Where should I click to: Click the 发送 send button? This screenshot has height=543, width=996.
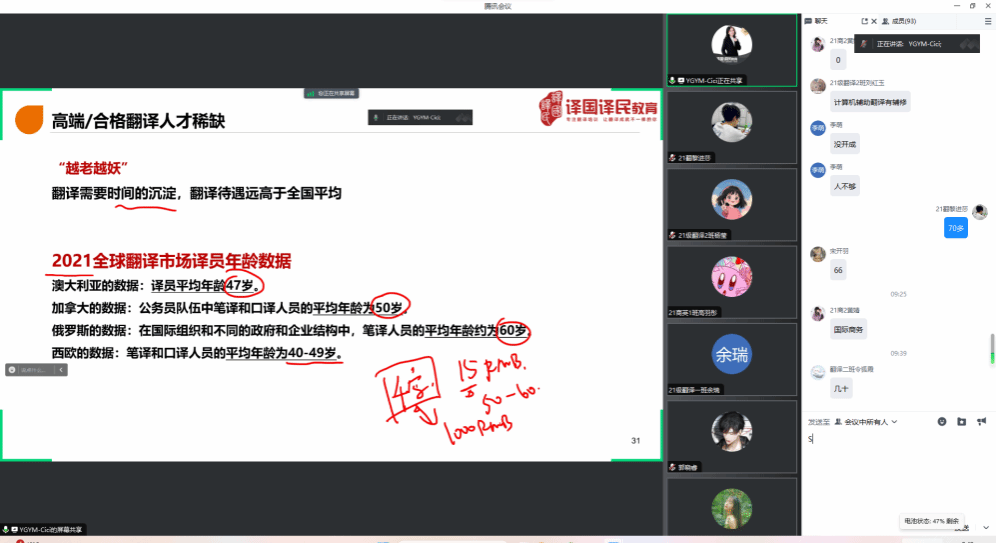[958, 528]
